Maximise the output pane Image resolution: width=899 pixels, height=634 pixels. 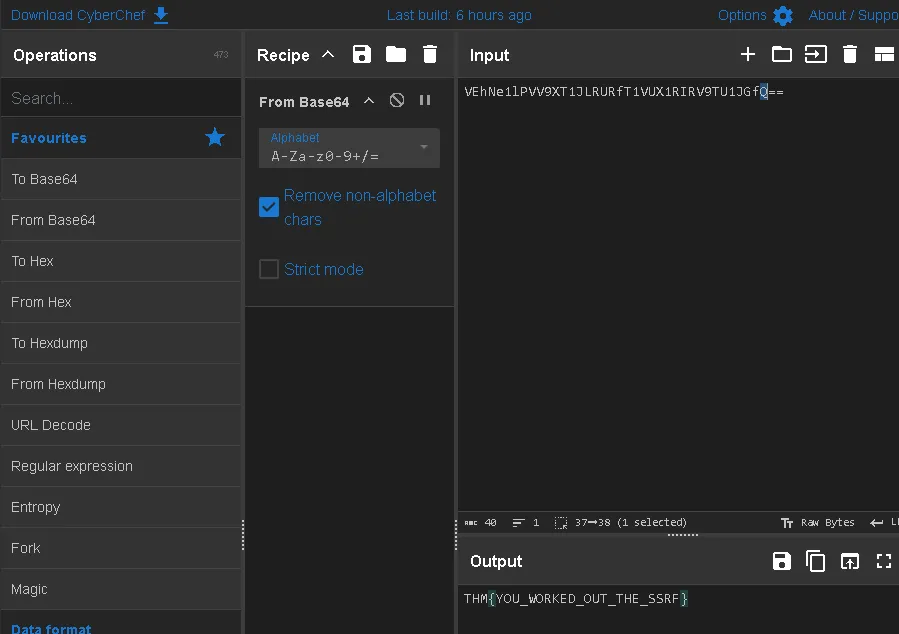[x=884, y=561]
